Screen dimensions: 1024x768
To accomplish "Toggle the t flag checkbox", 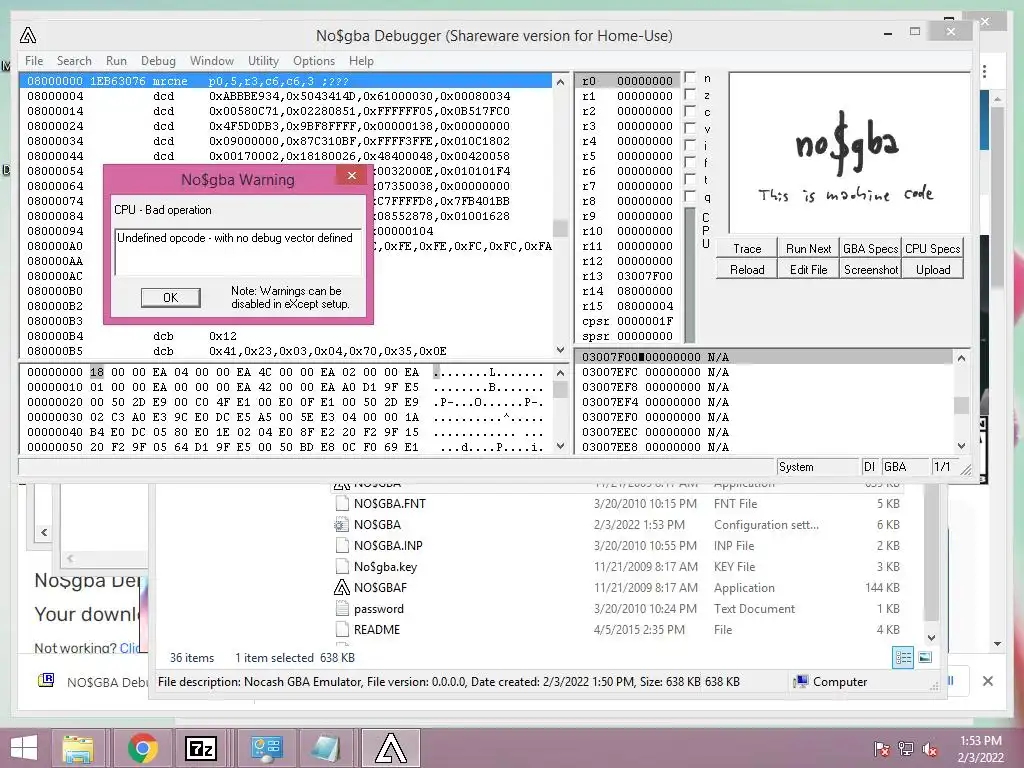I will (x=690, y=180).
